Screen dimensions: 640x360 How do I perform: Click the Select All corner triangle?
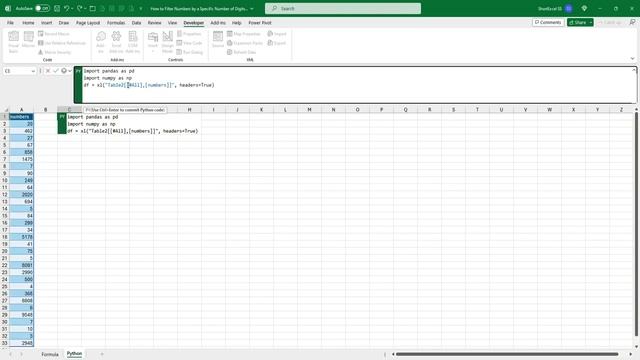6,109
